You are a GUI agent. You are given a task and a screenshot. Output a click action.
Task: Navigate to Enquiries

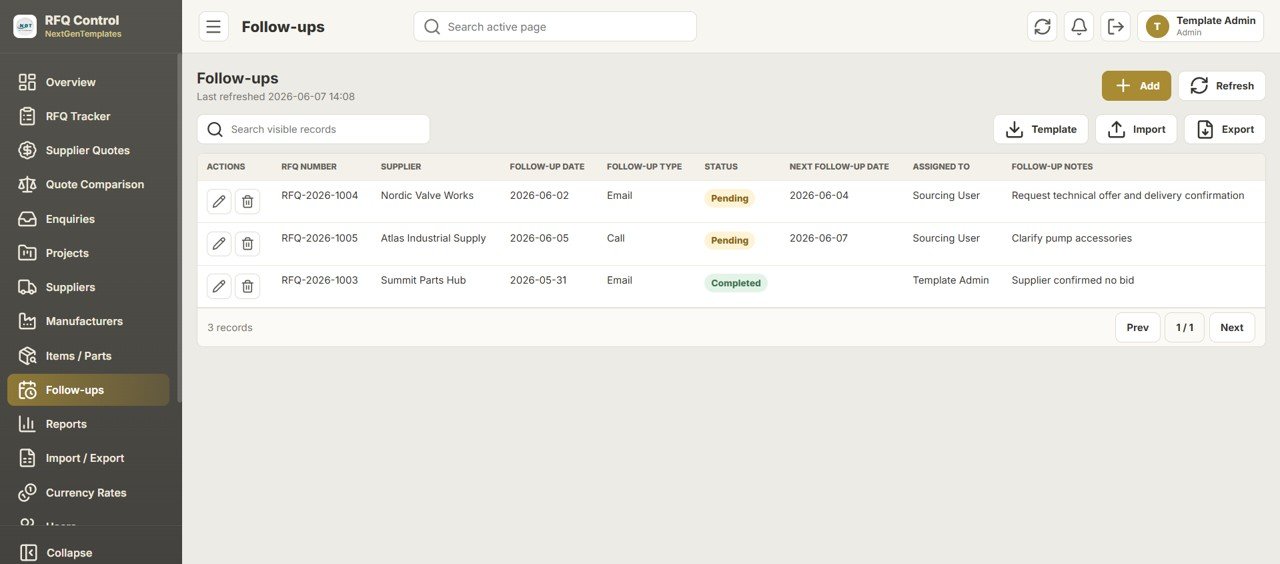[88, 219]
